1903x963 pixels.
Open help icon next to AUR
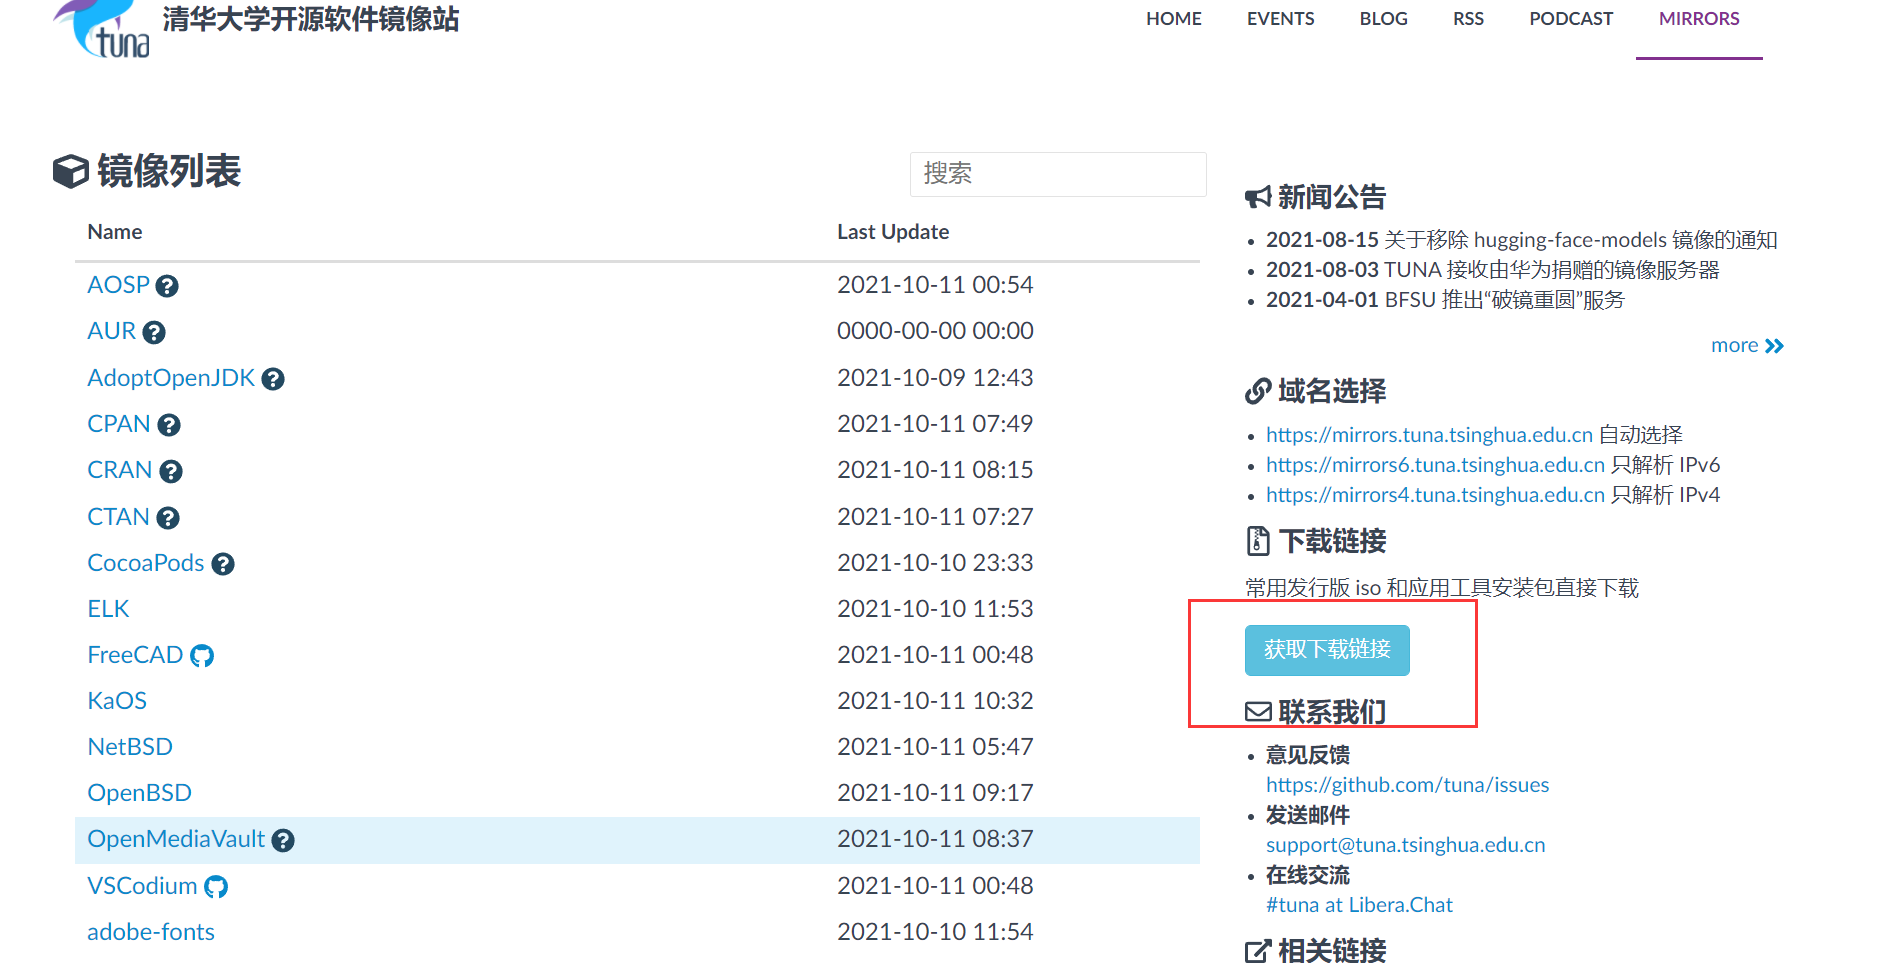click(x=154, y=333)
